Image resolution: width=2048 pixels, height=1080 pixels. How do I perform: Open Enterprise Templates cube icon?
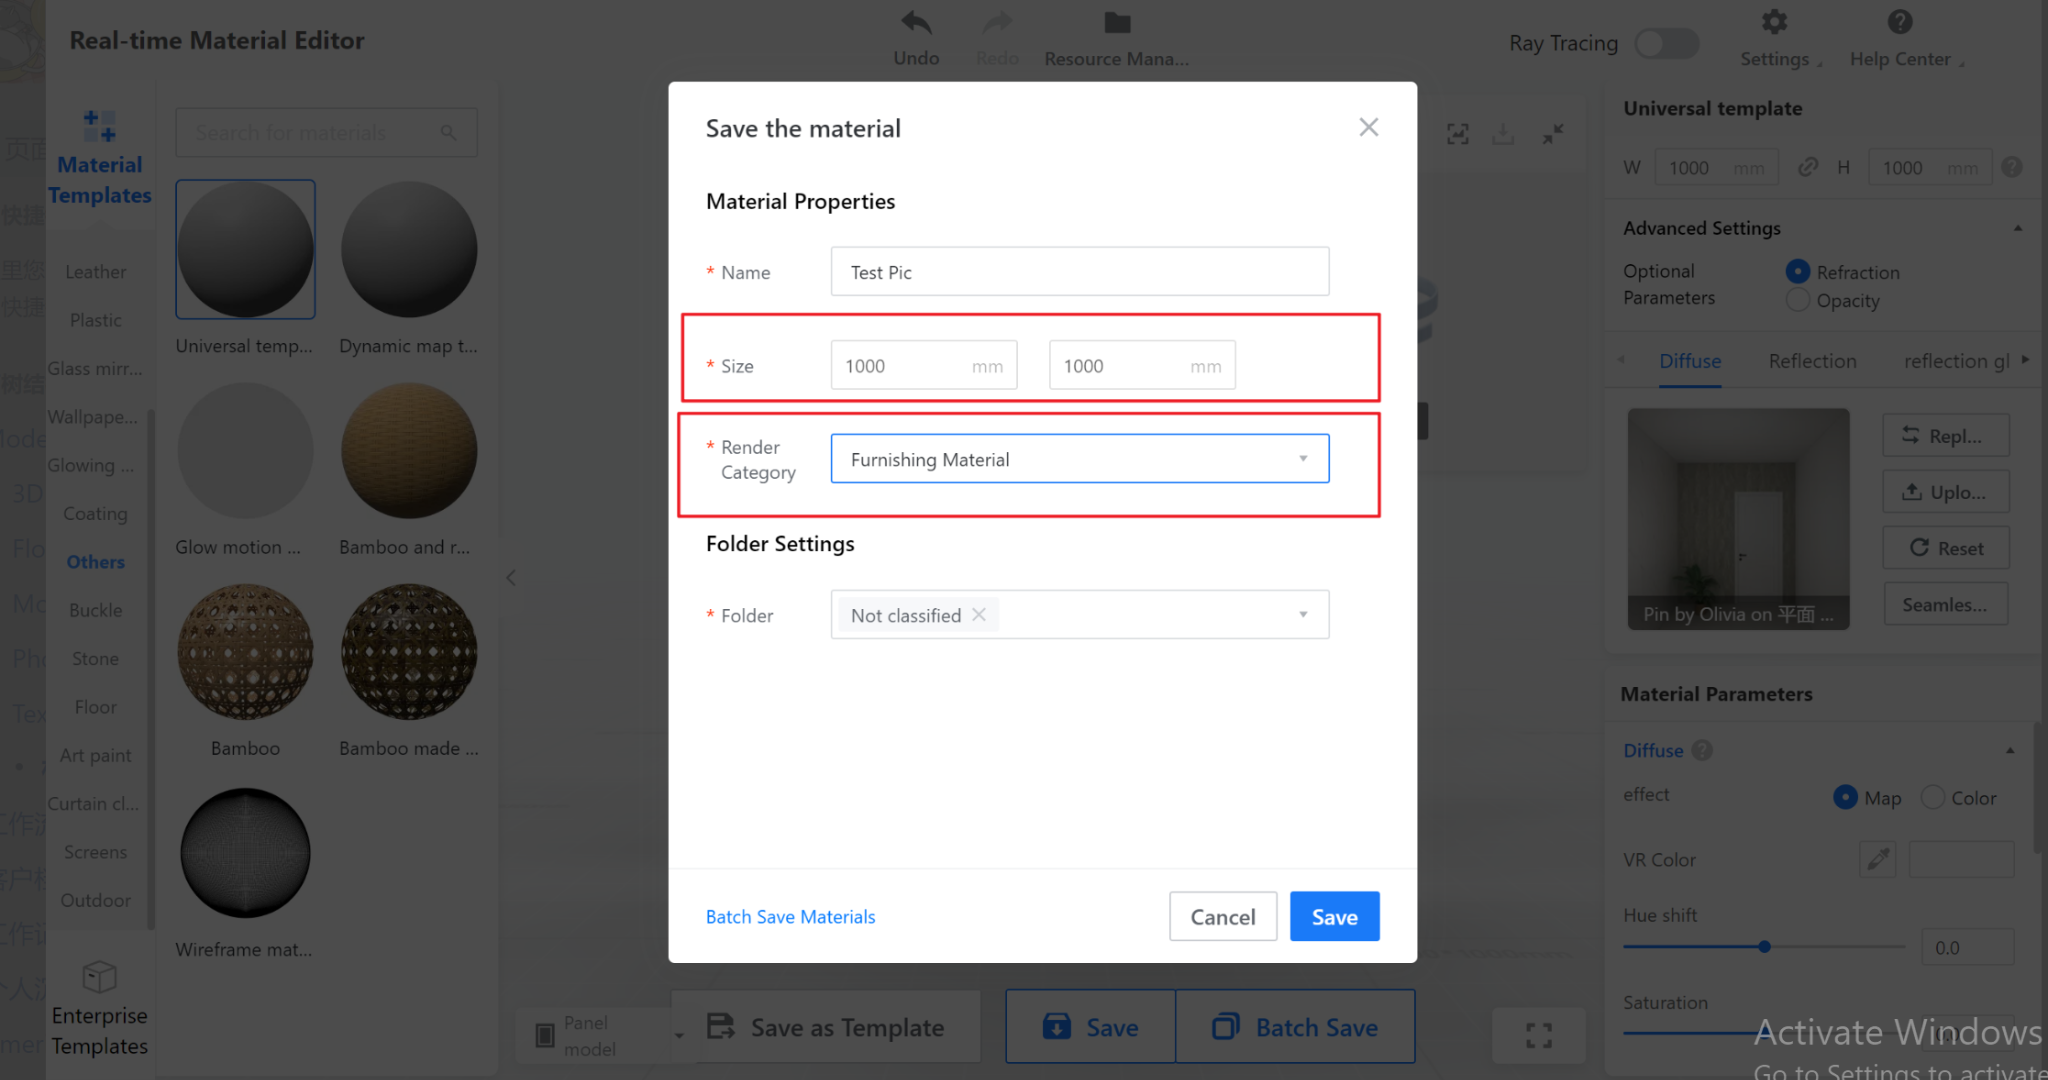99,976
